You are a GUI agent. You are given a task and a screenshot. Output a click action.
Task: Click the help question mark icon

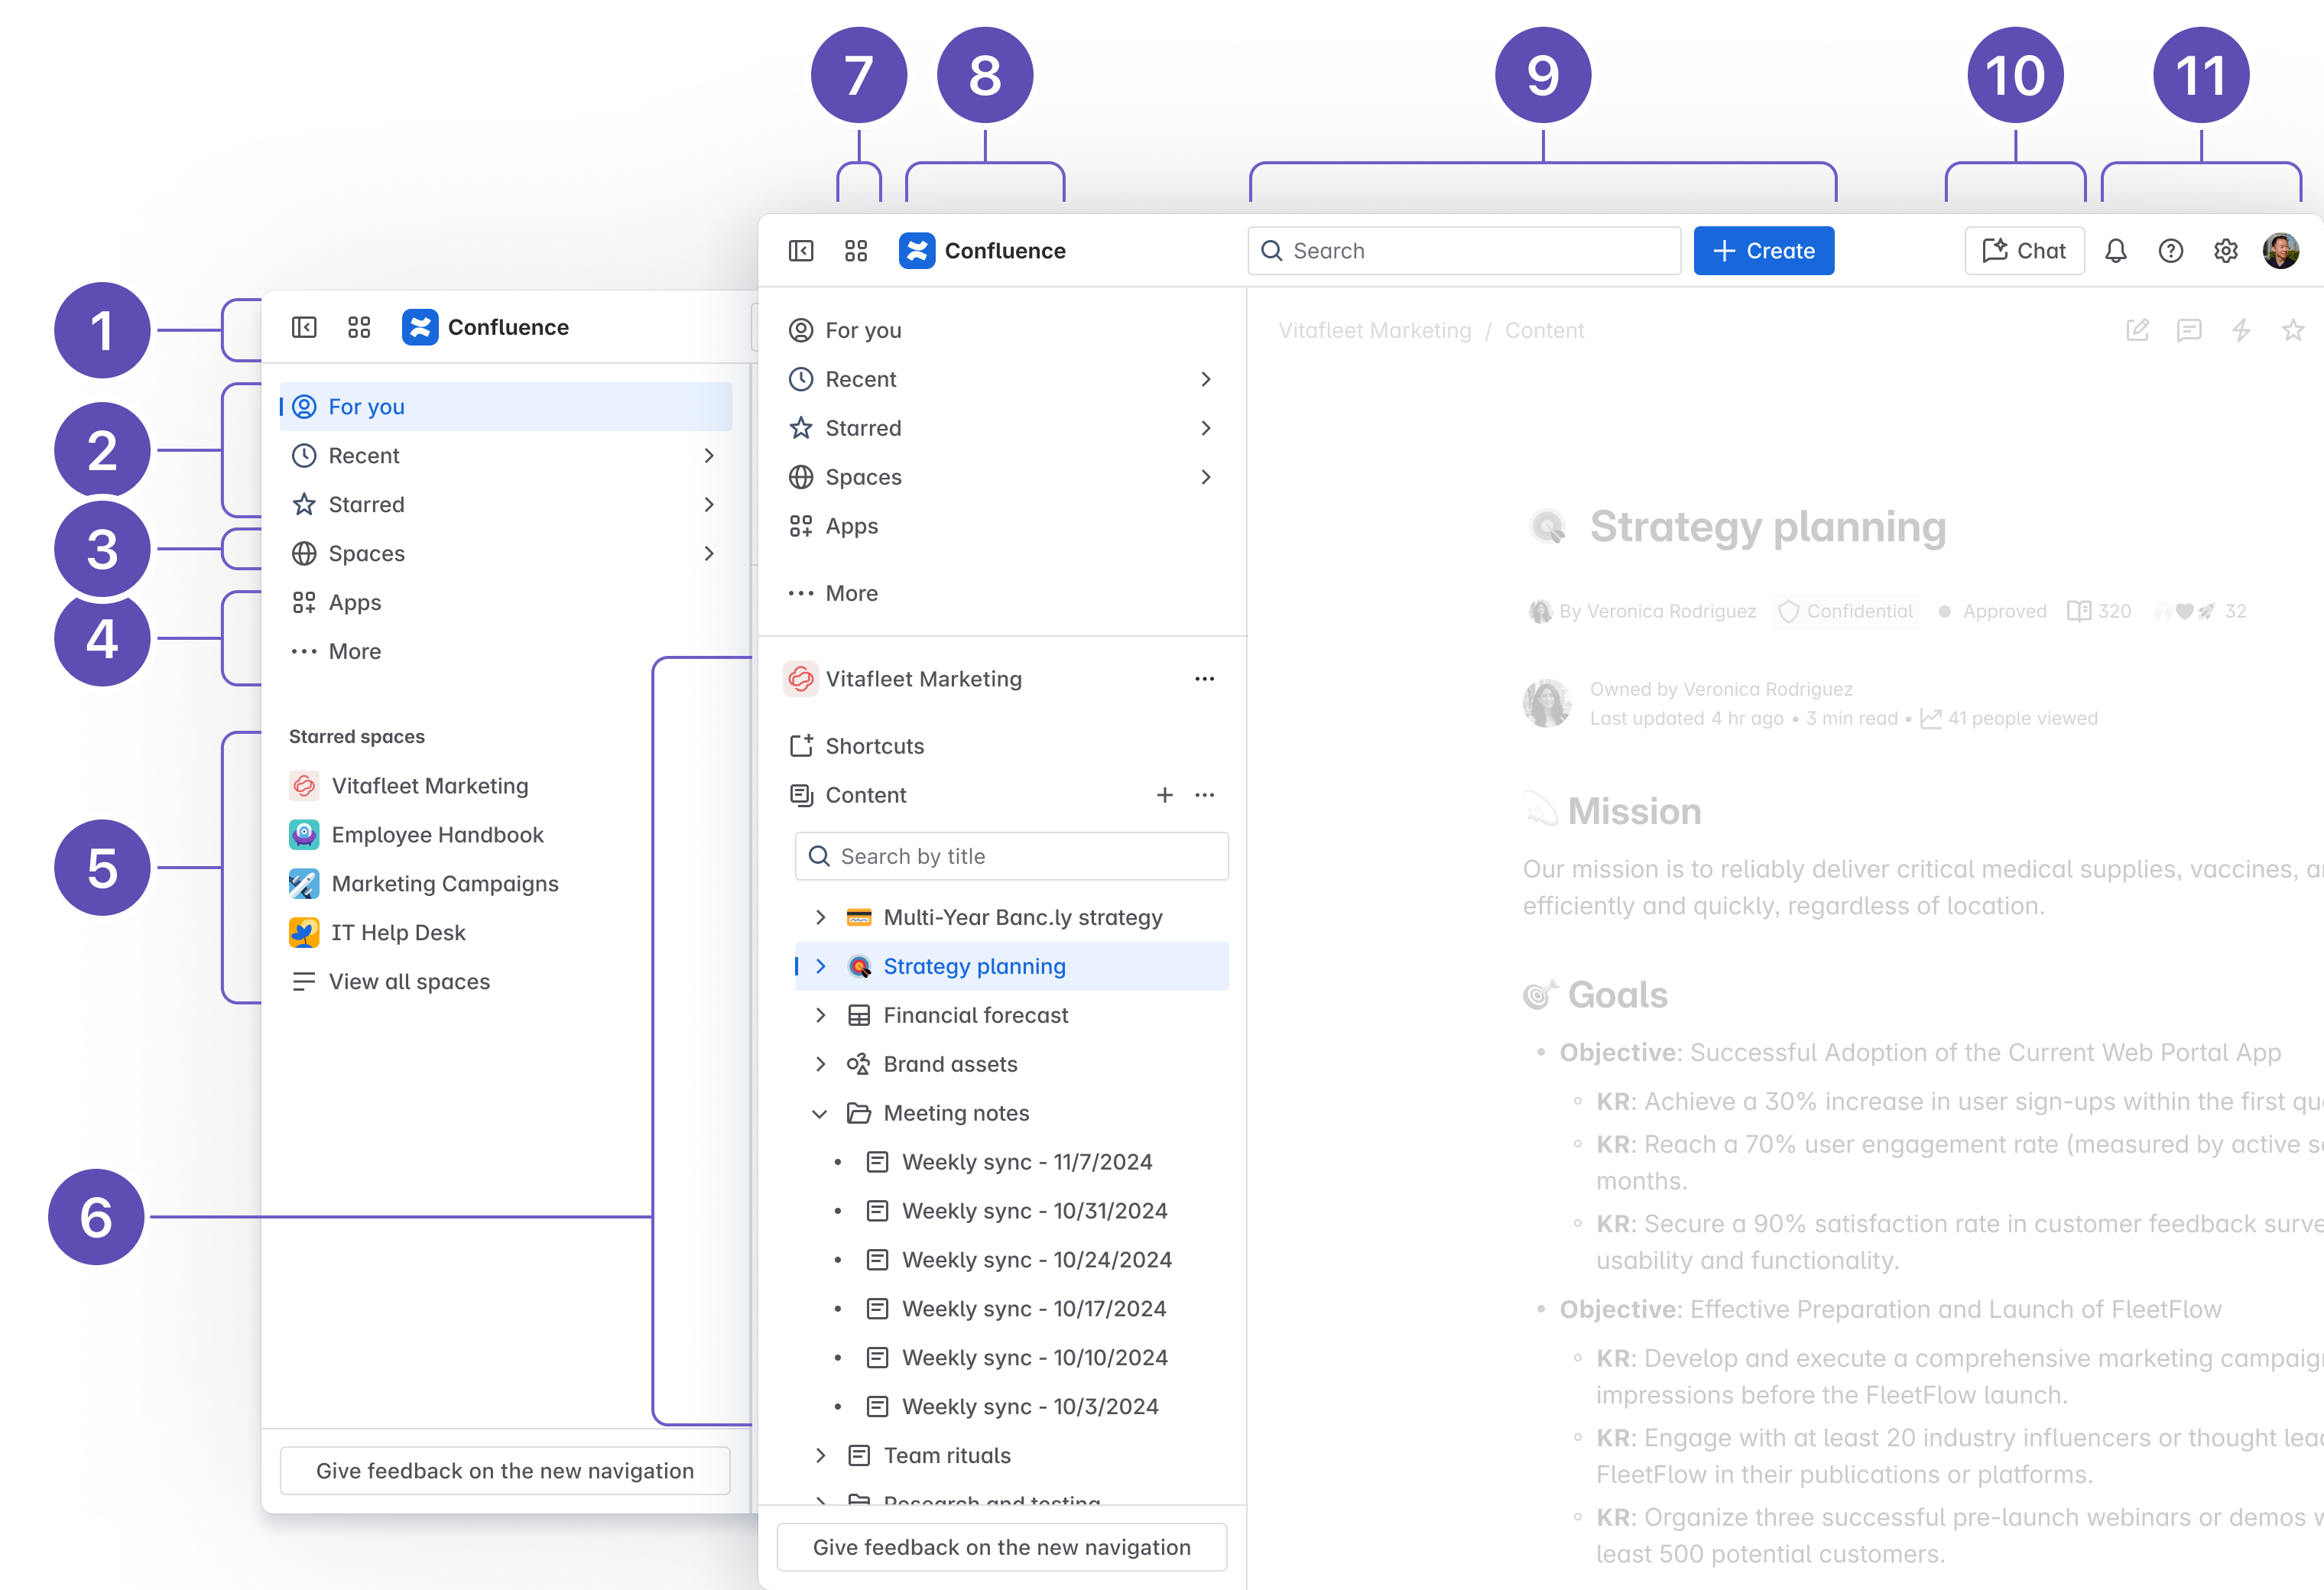pyautogui.click(x=2171, y=251)
